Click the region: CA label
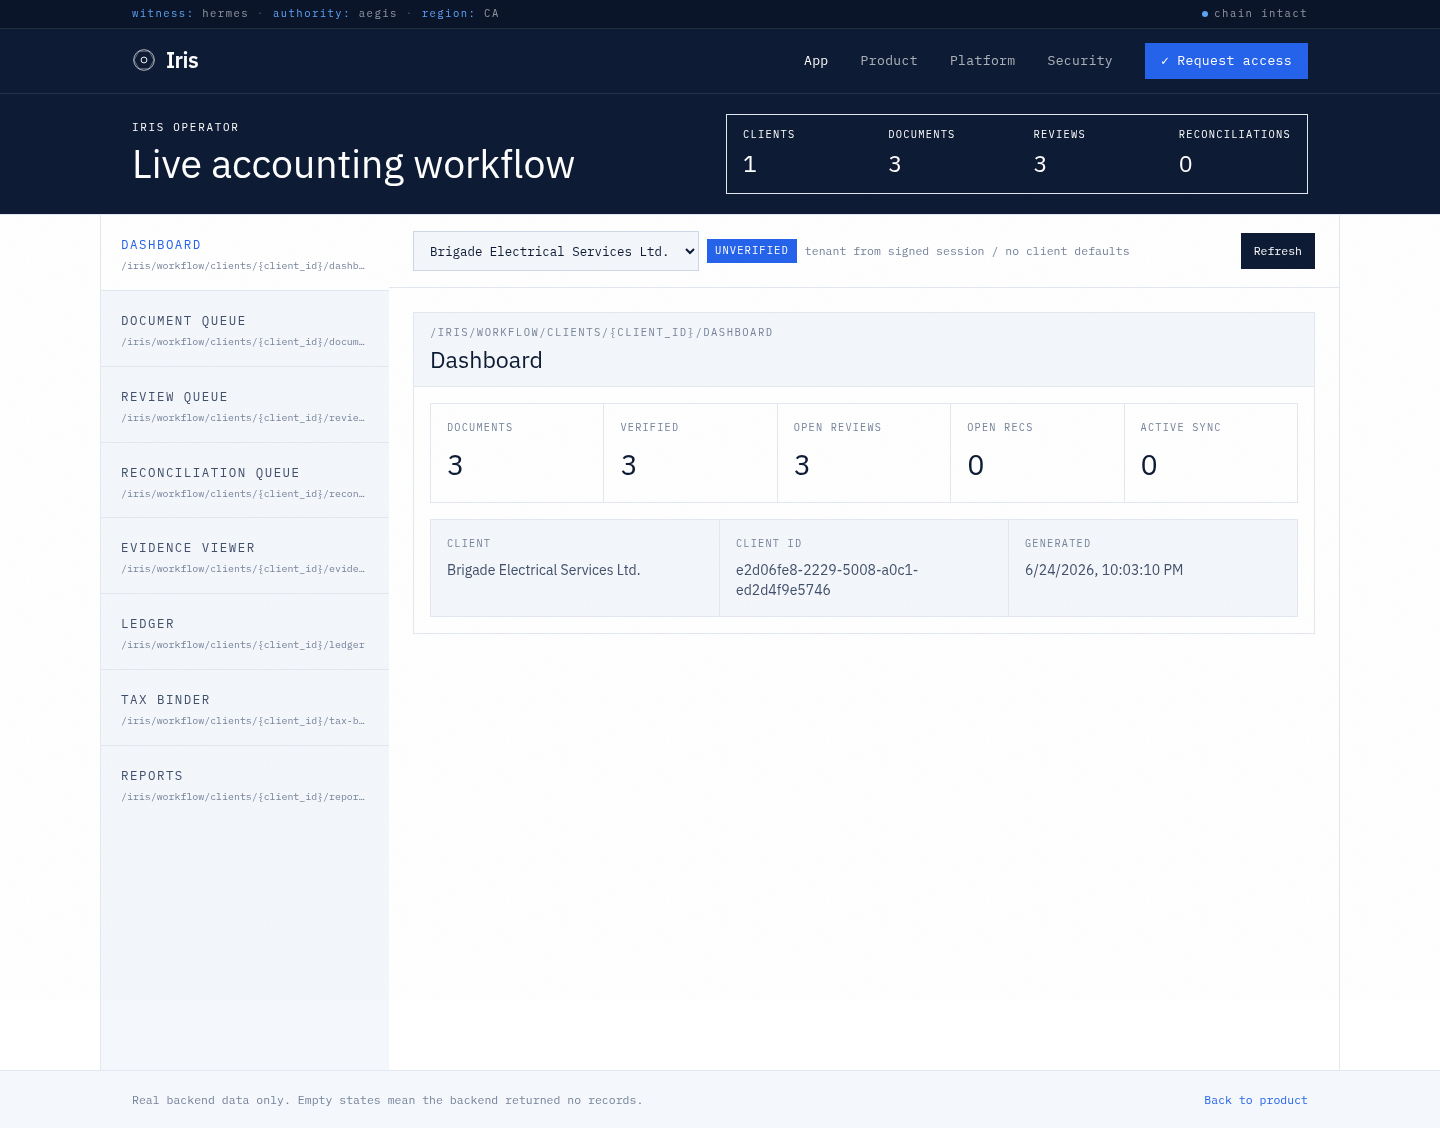1440x1128 pixels. [460, 14]
